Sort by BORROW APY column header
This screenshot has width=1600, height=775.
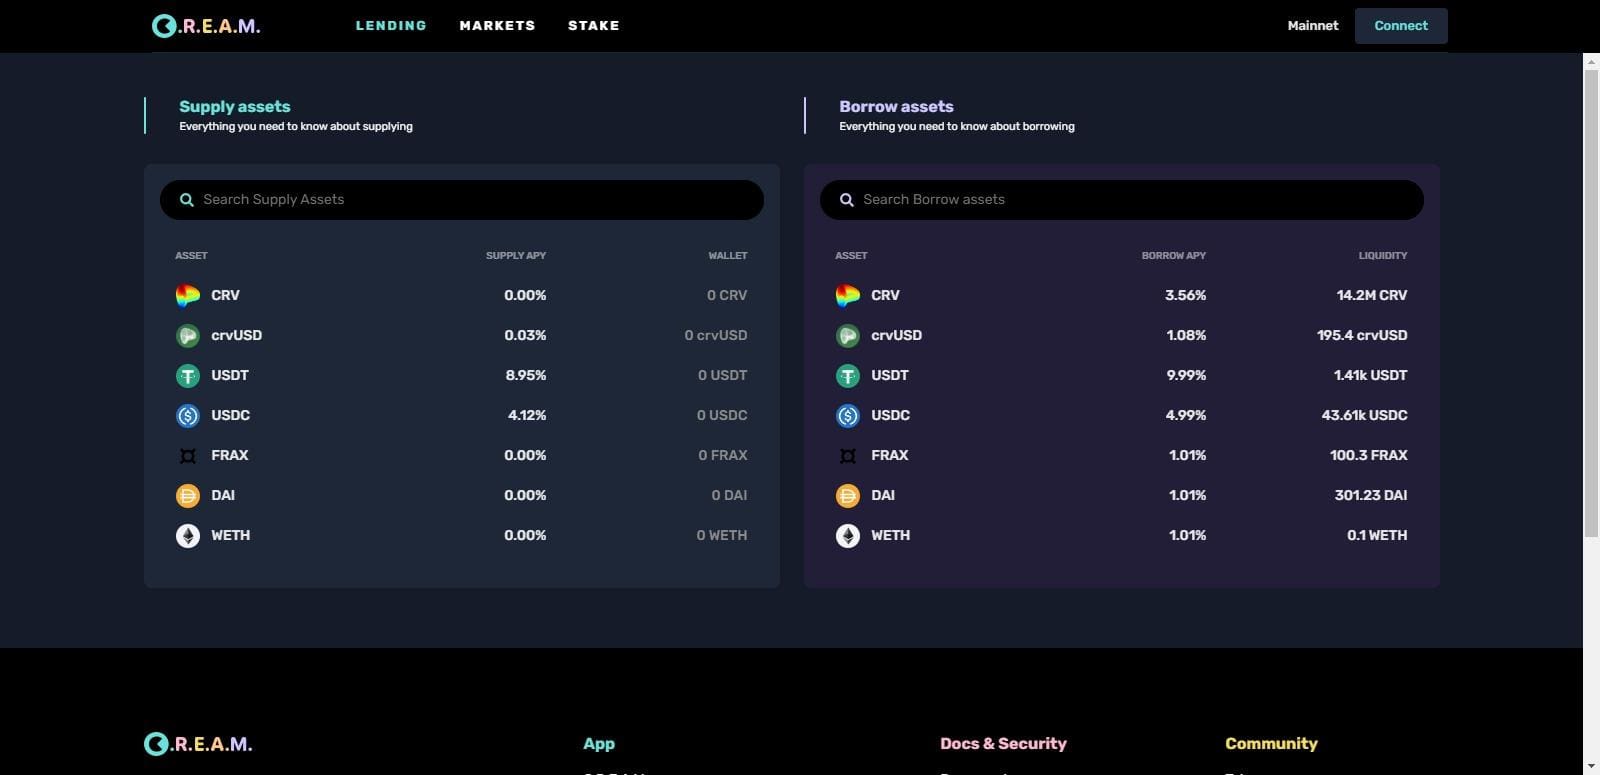point(1174,256)
